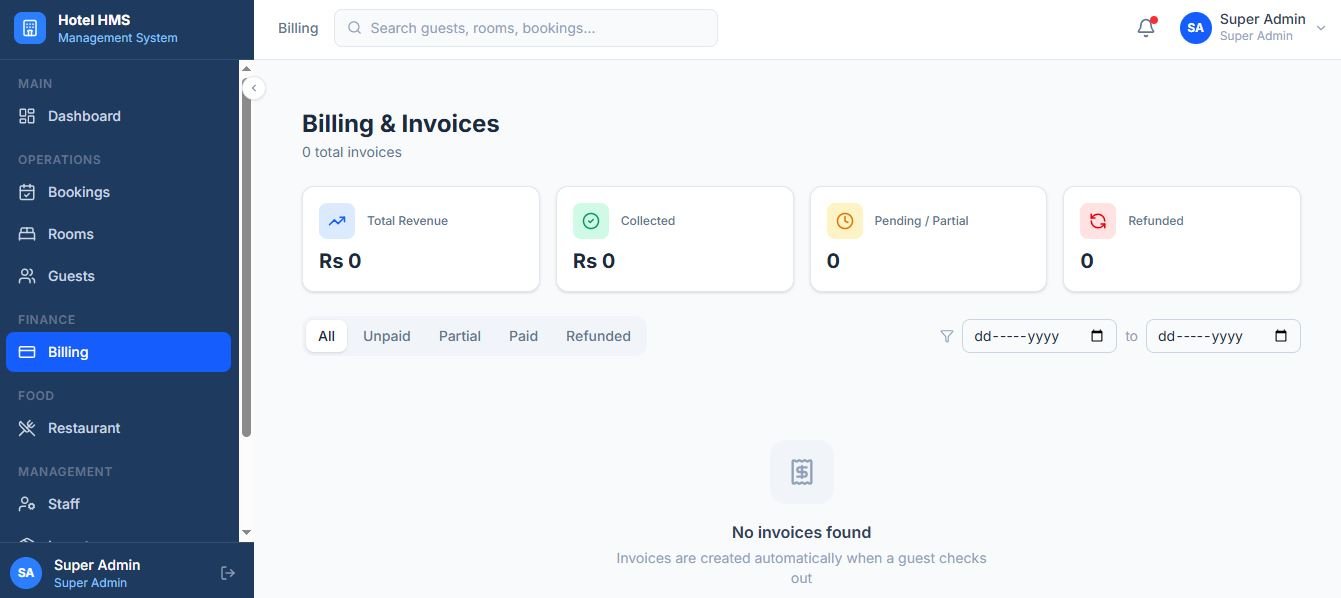Click the Total Revenue Rs 0 value
This screenshot has width=1341, height=598.
point(340,261)
